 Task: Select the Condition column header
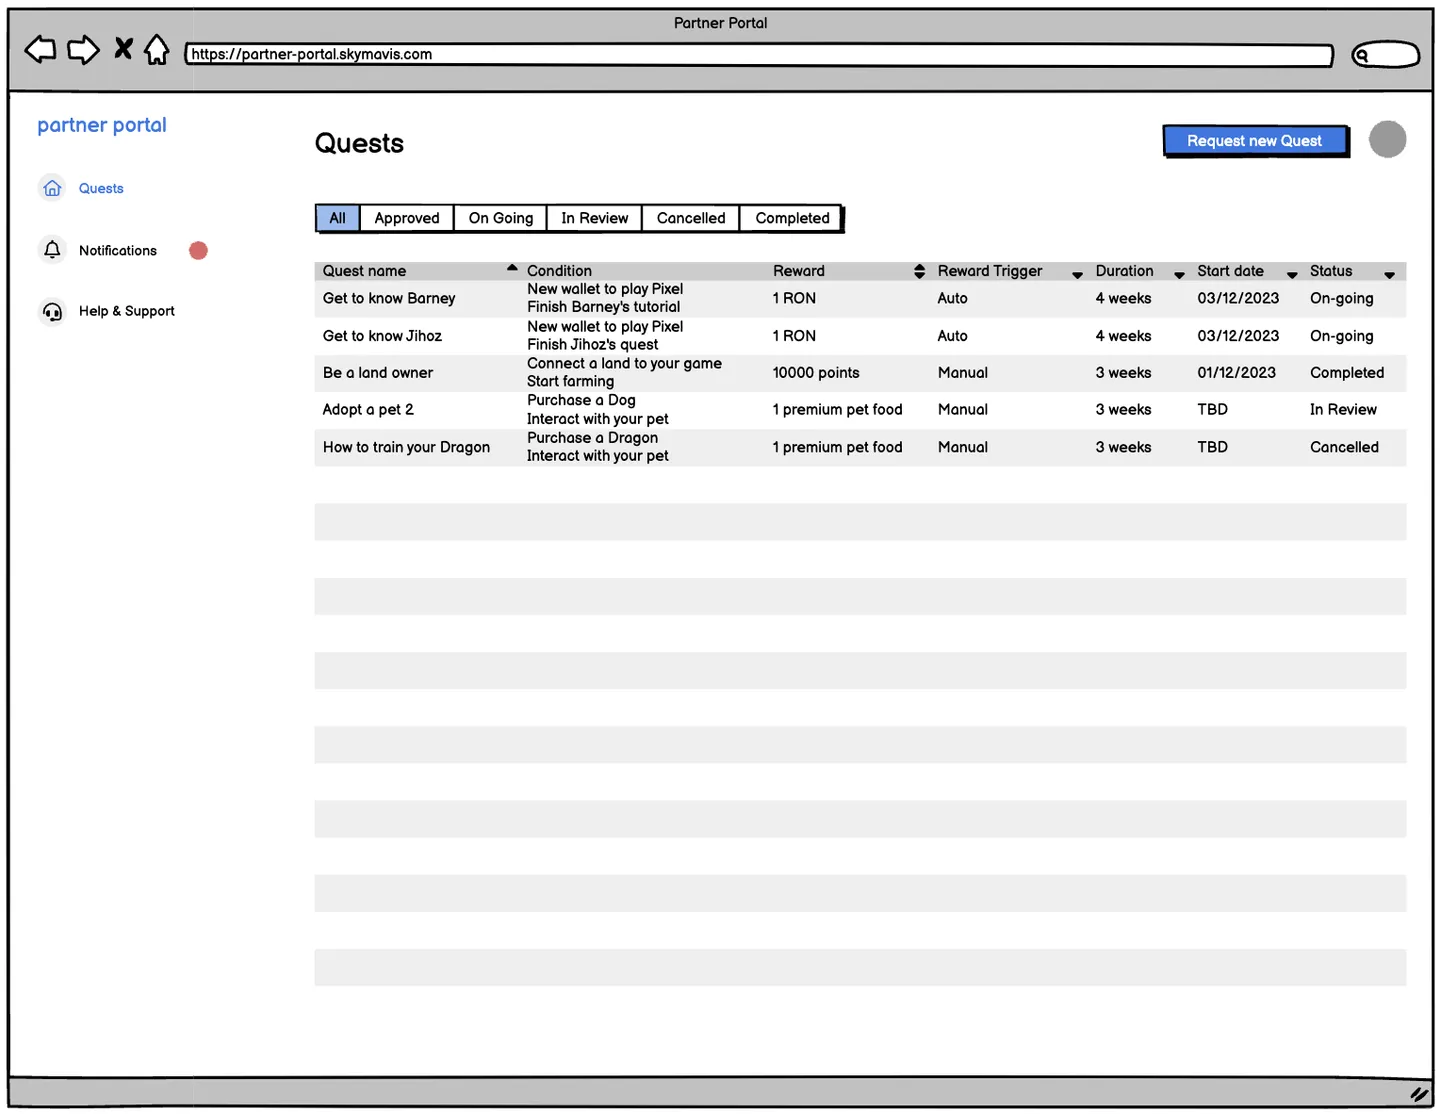click(x=559, y=271)
